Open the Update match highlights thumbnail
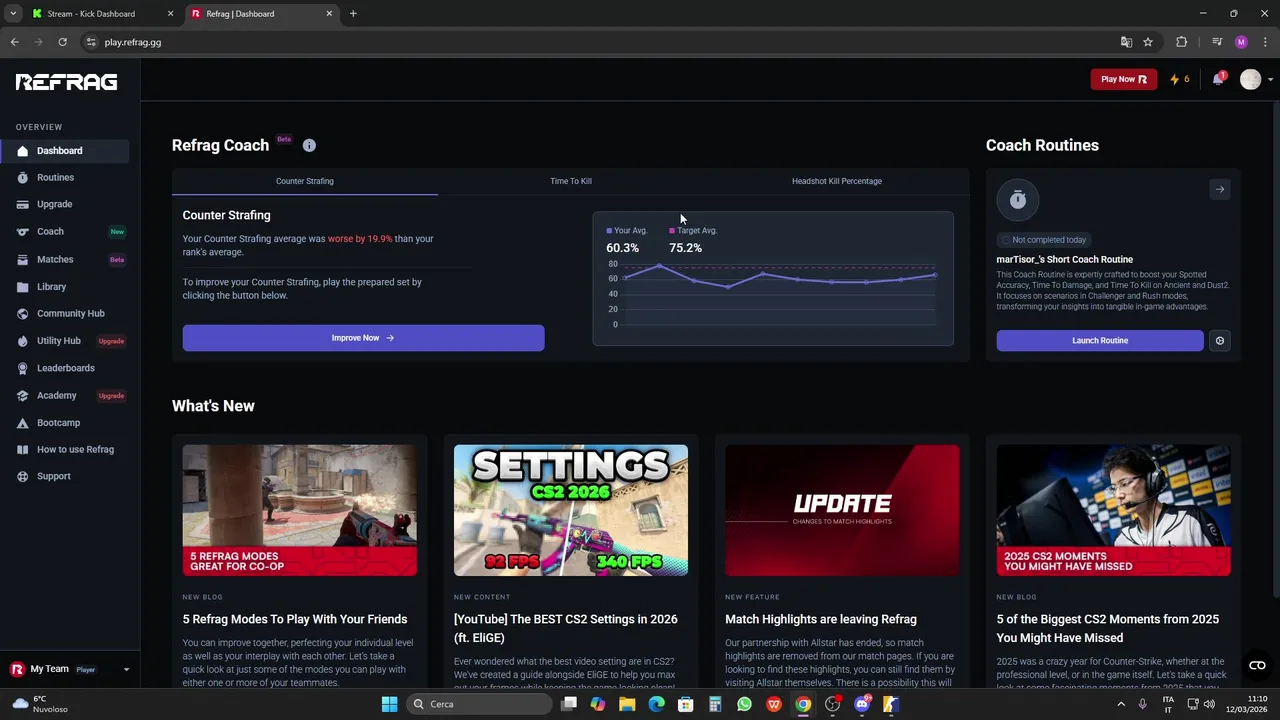The height and width of the screenshot is (720, 1280). [842, 510]
